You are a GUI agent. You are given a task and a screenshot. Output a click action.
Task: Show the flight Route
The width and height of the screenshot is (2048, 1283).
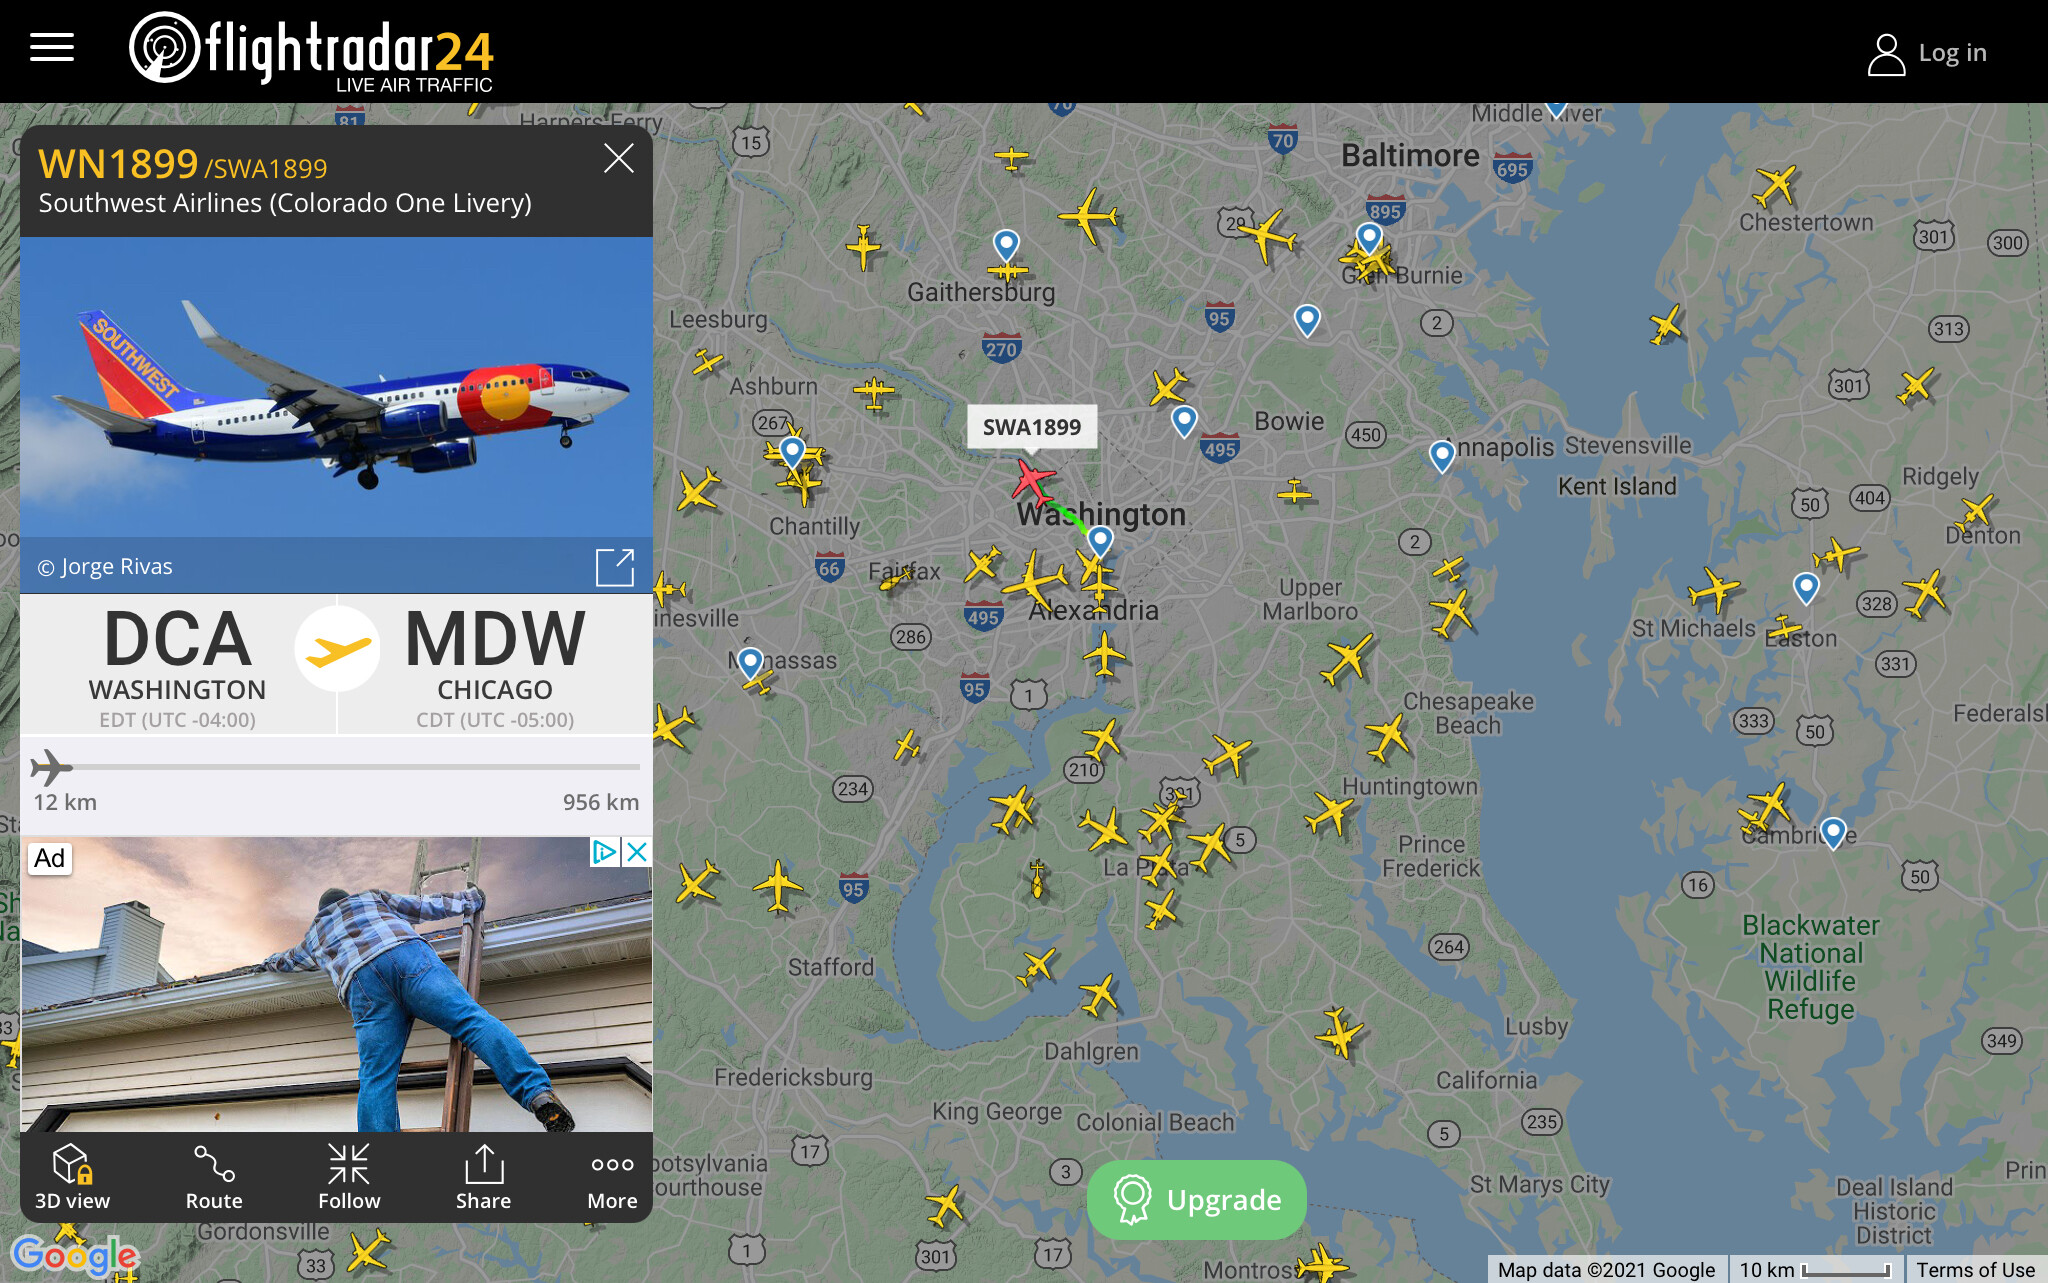214,1177
